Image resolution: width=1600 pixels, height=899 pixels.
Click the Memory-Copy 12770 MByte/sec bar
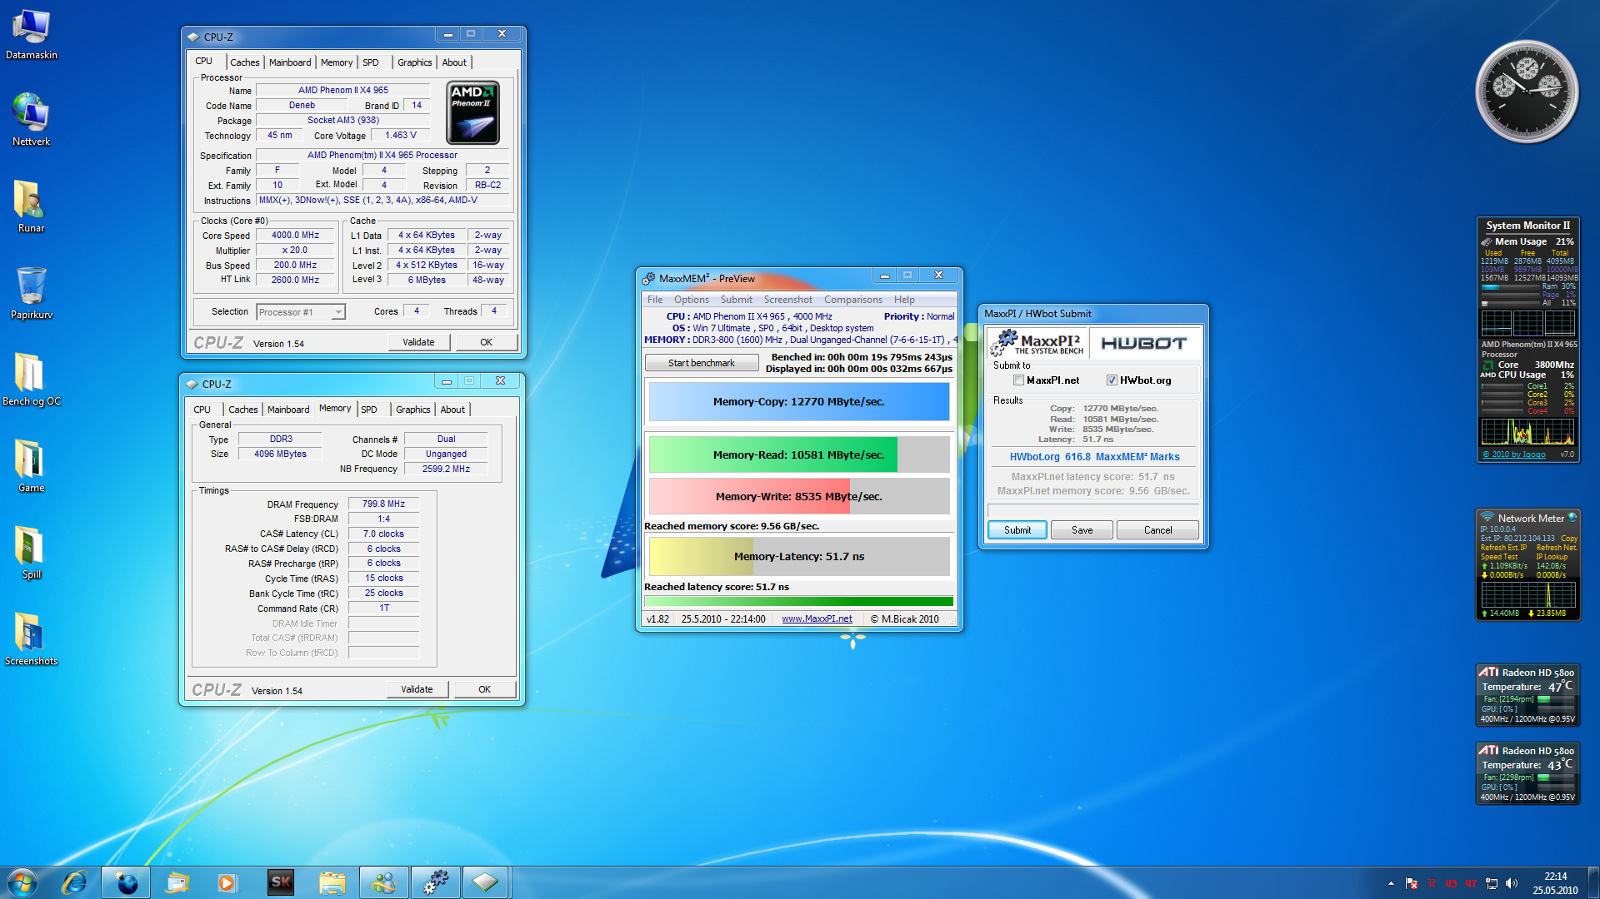(799, 402)
